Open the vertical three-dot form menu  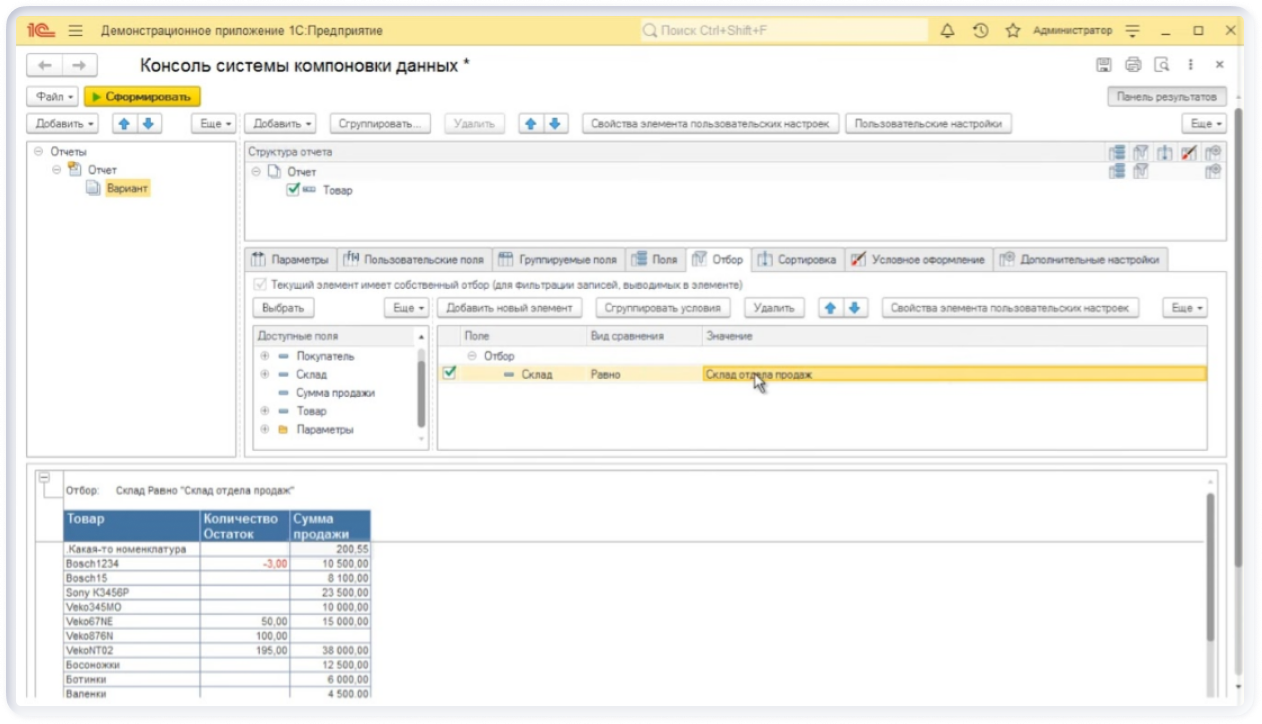pyautogui.click(x=1190, y=65)
